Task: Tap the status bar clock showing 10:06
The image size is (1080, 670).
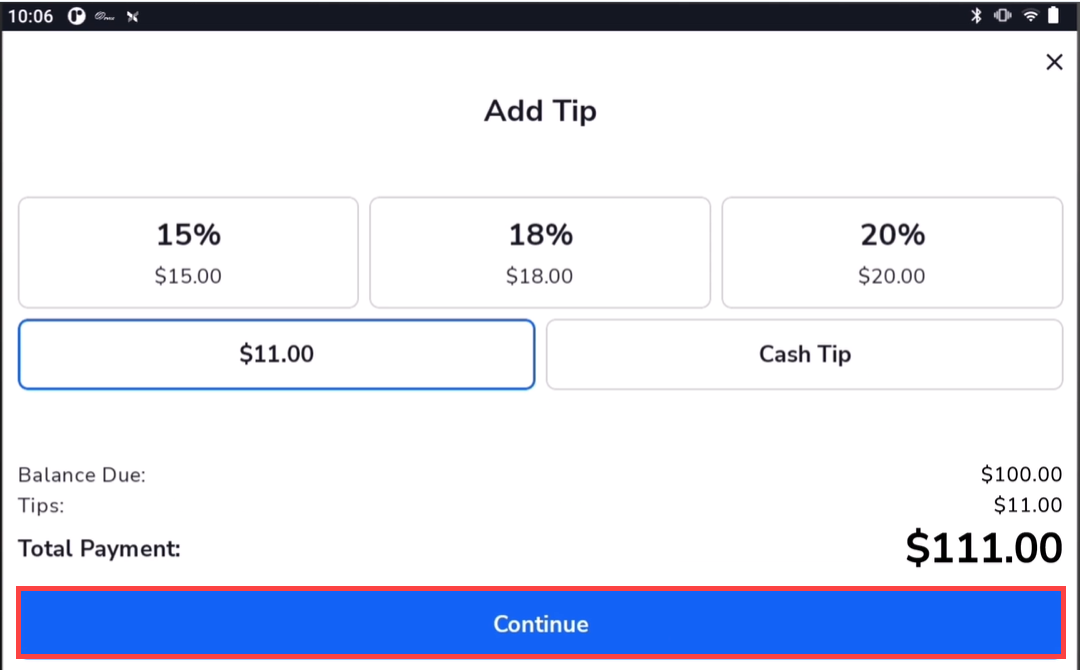Action: point(31,16)
